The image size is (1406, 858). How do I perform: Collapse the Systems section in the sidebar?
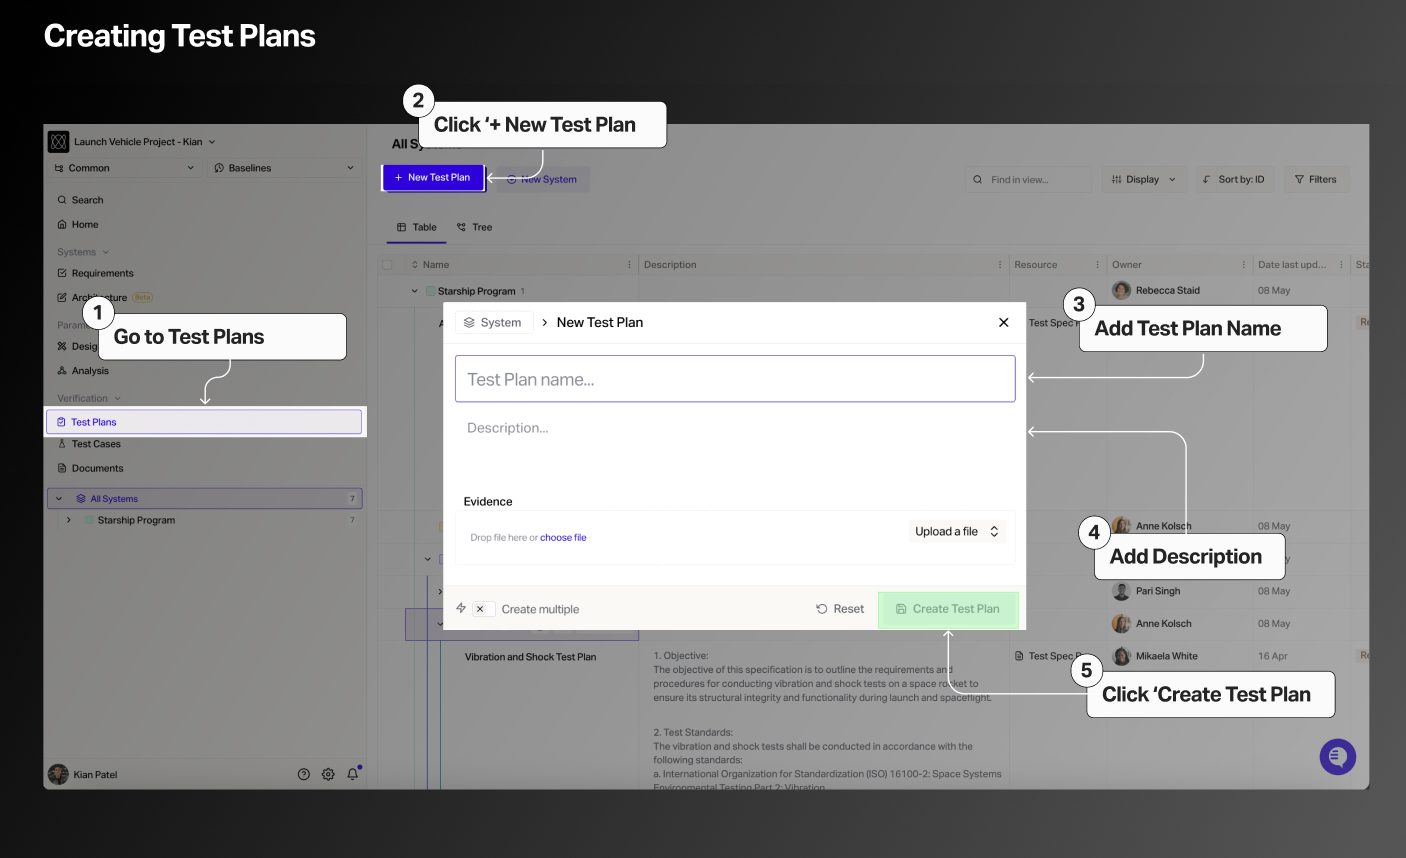pyautogui.click(x=83, y=252)
